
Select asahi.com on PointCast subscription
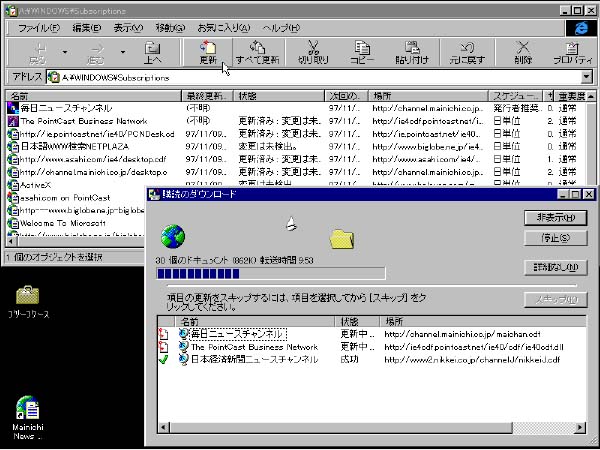tap(65, 198)
